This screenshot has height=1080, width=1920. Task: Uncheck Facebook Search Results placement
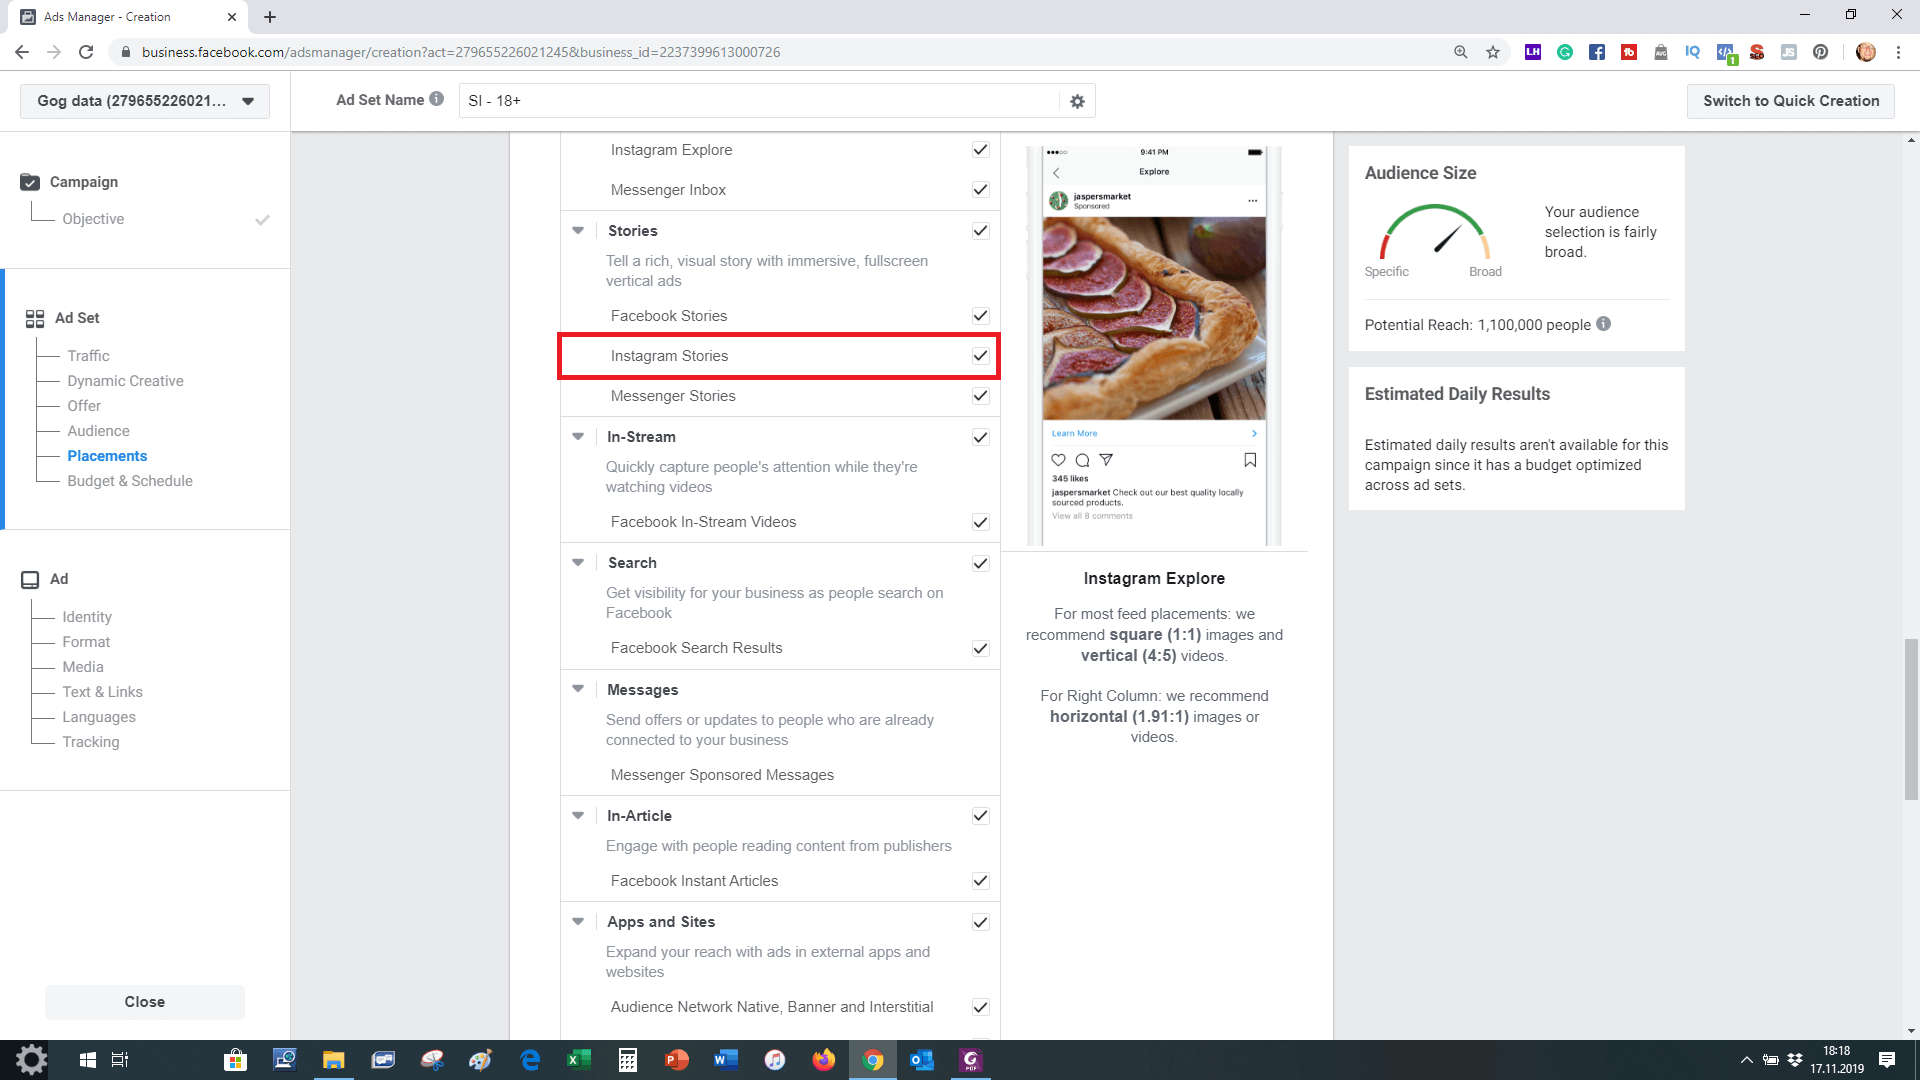[980, 648]
